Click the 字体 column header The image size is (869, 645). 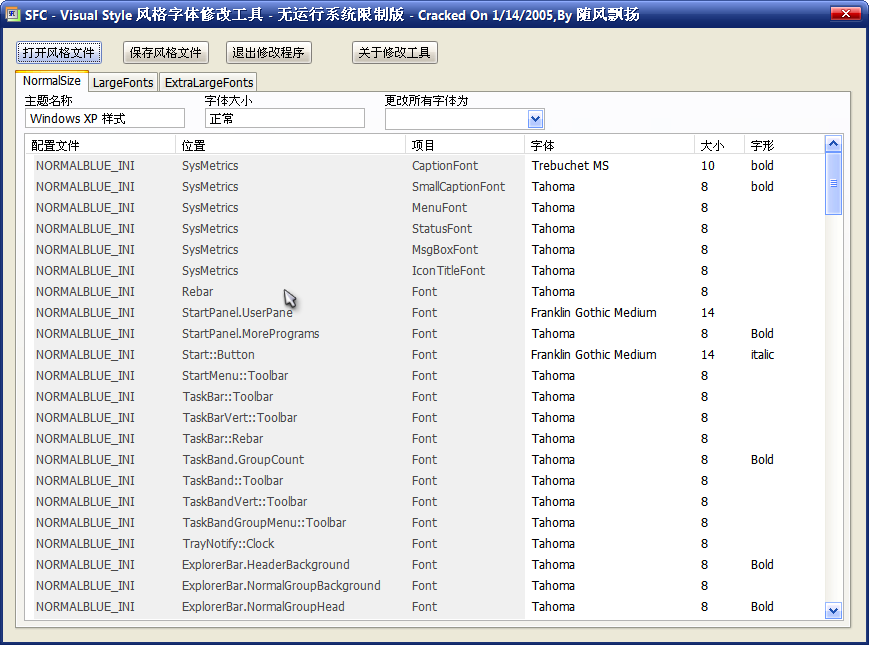point(609,145)
